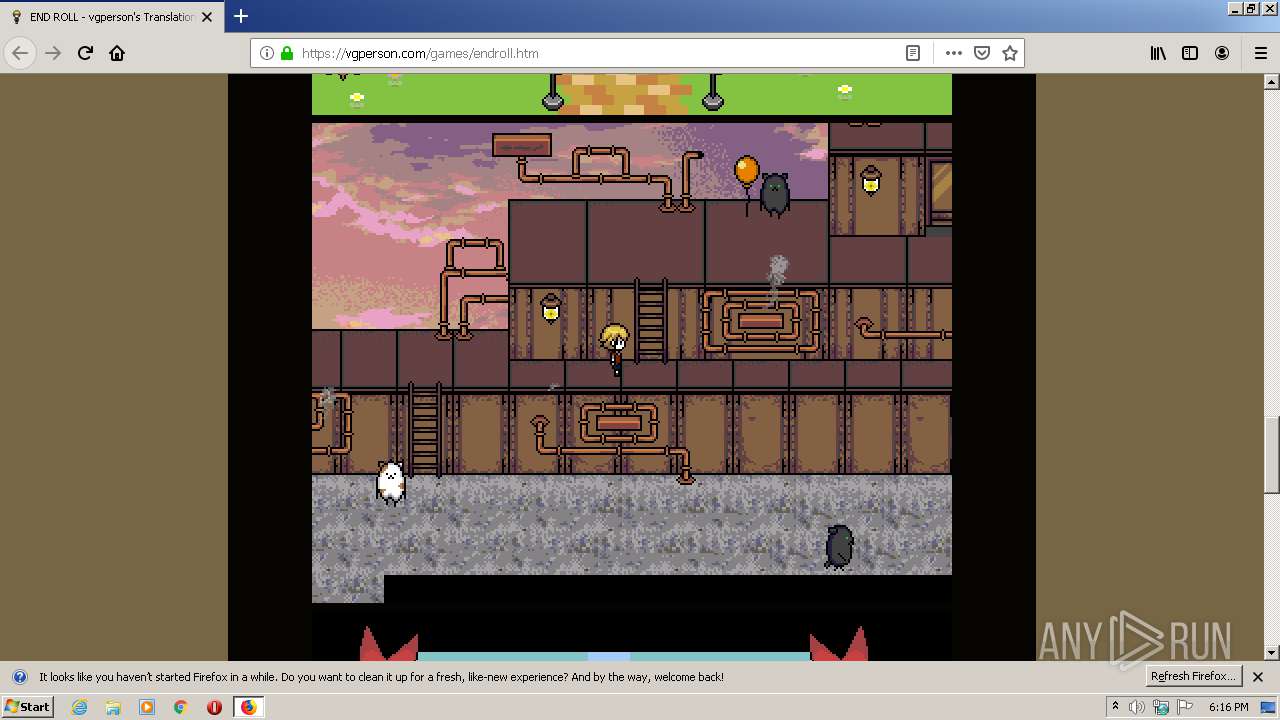This screenshot has height=720, width=1280.
Task: Click the notification bar question mark icon
Action: 19,677
